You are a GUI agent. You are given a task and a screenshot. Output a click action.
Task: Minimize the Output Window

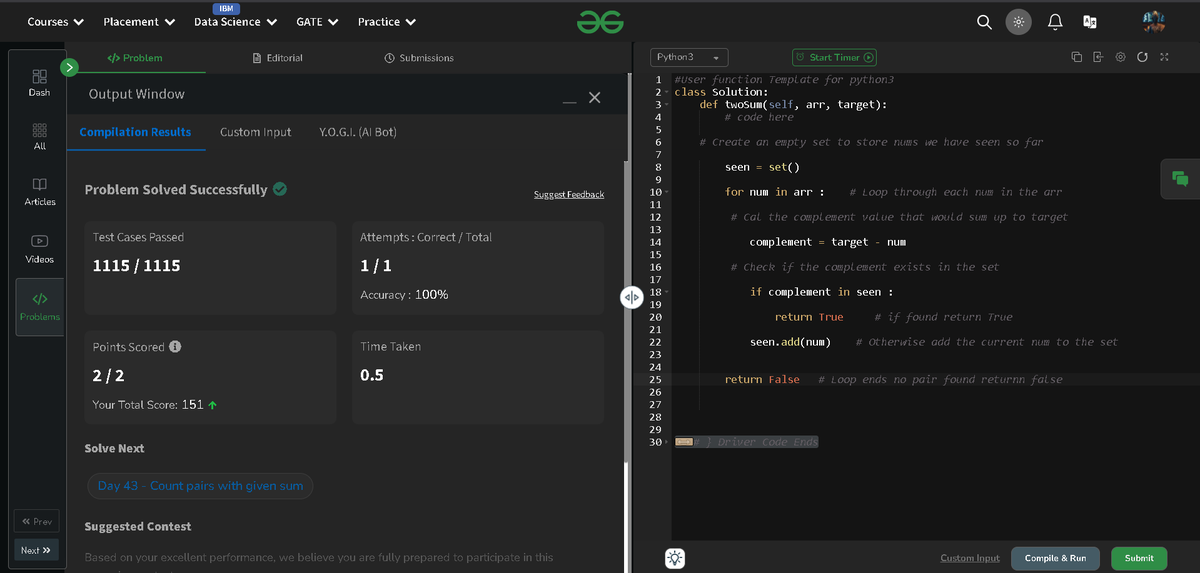569,100
